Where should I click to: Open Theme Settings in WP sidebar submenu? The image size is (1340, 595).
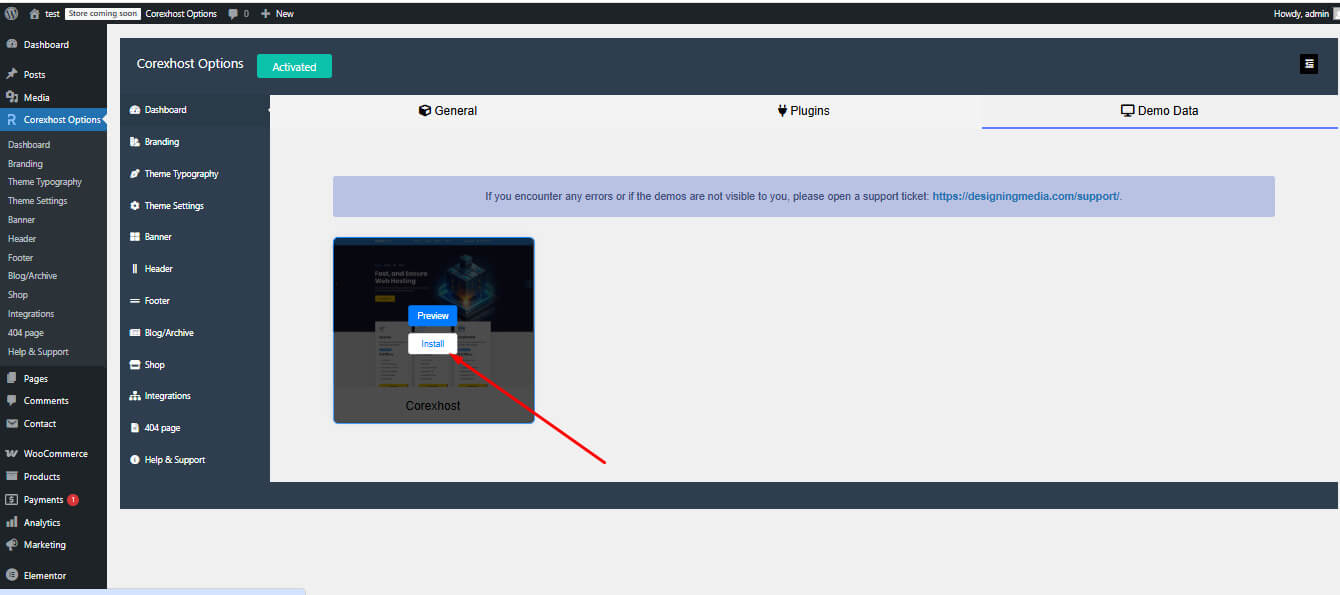(x=38, y=201)
